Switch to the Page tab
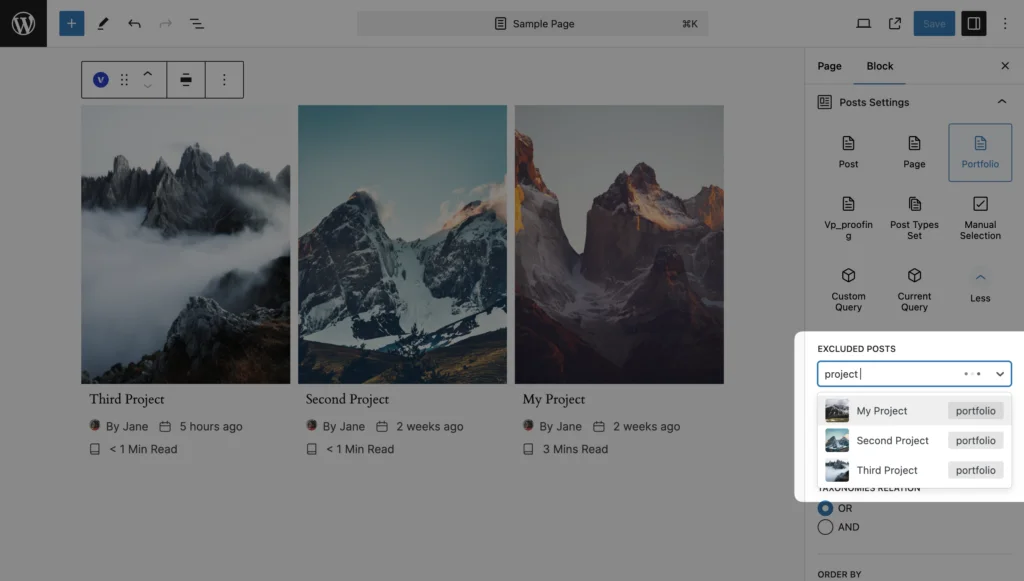1024x581 pixels. click(x=829, y=66)
